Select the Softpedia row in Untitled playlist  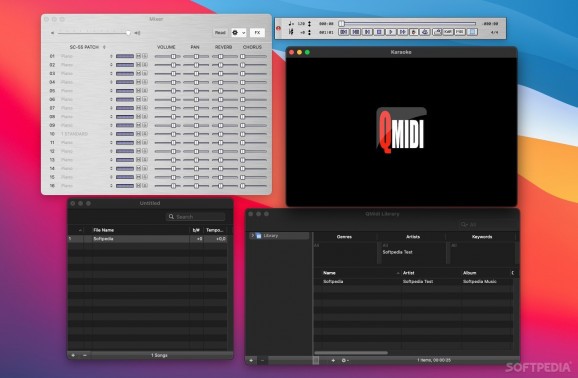pyautogui.click(x=147, y=239)
